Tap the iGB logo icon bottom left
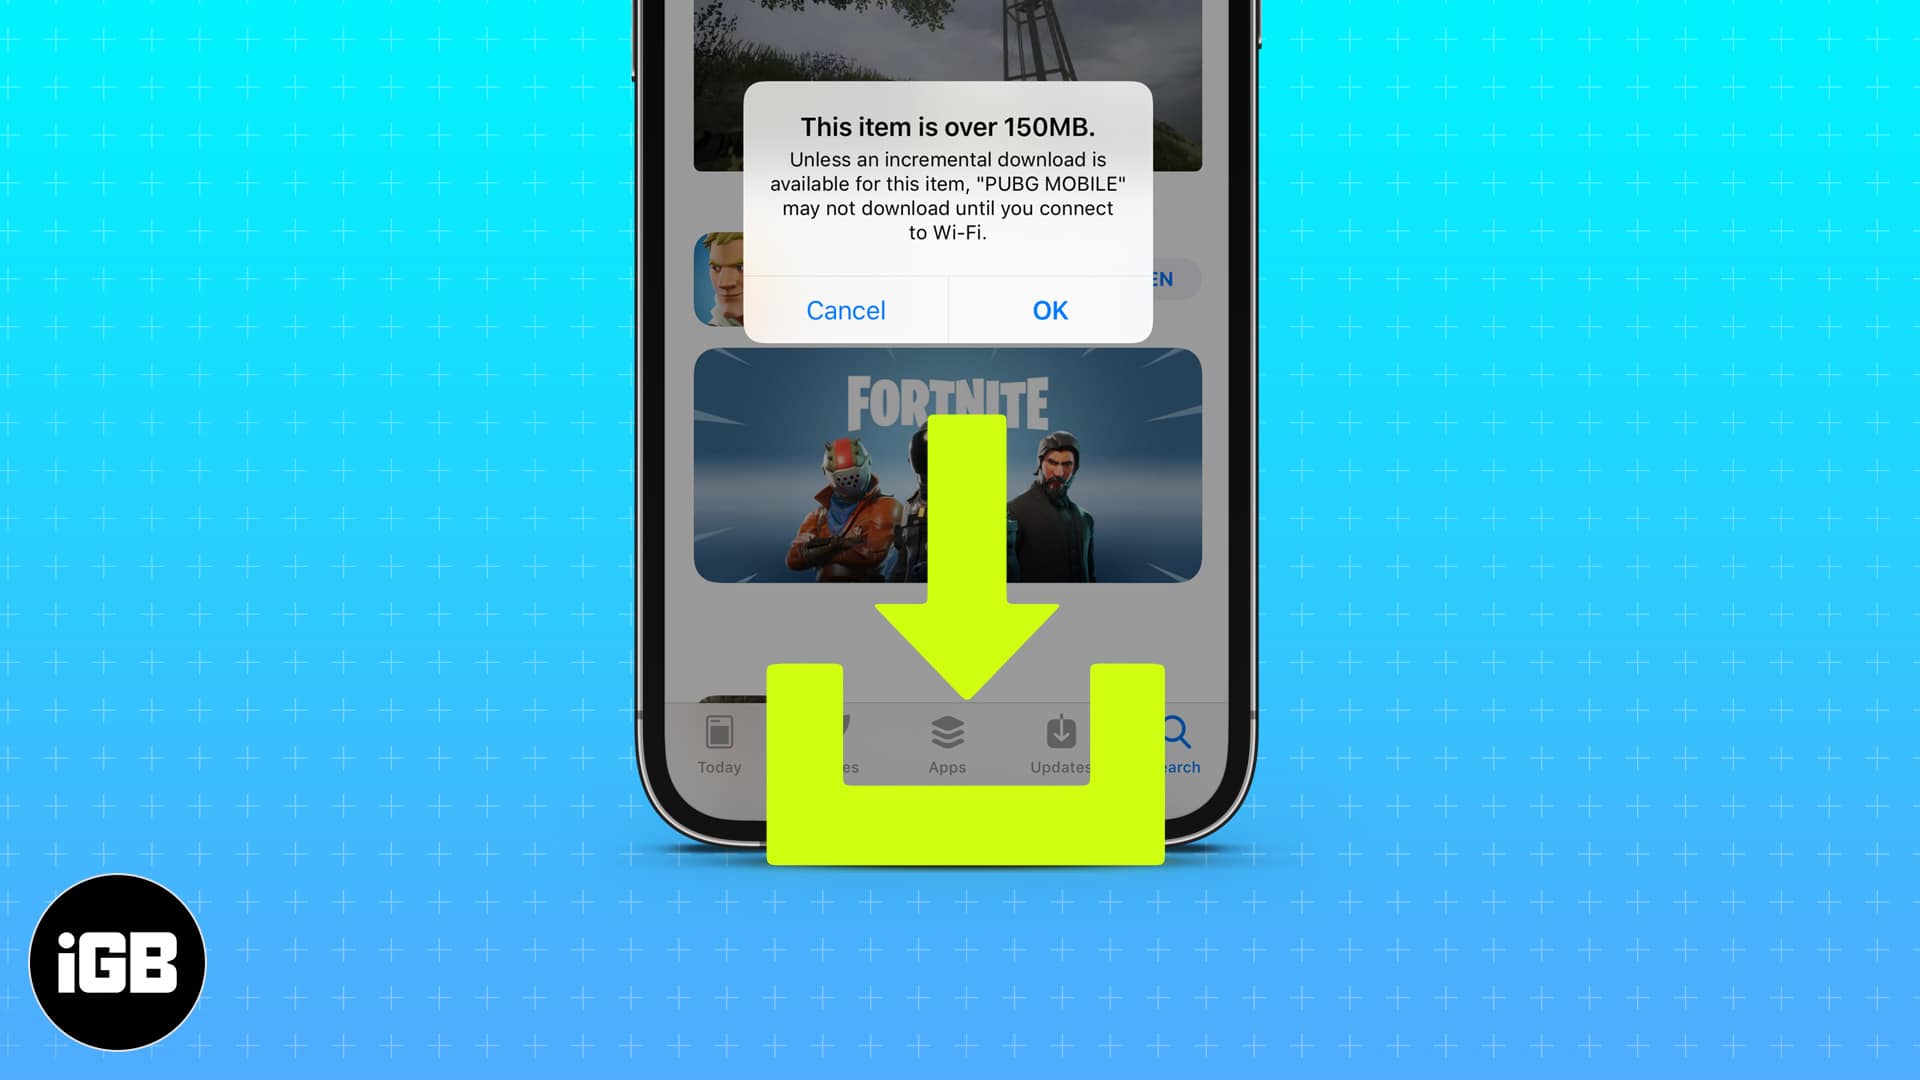This screenshot has height=1080, width=1920. (119, 963)
